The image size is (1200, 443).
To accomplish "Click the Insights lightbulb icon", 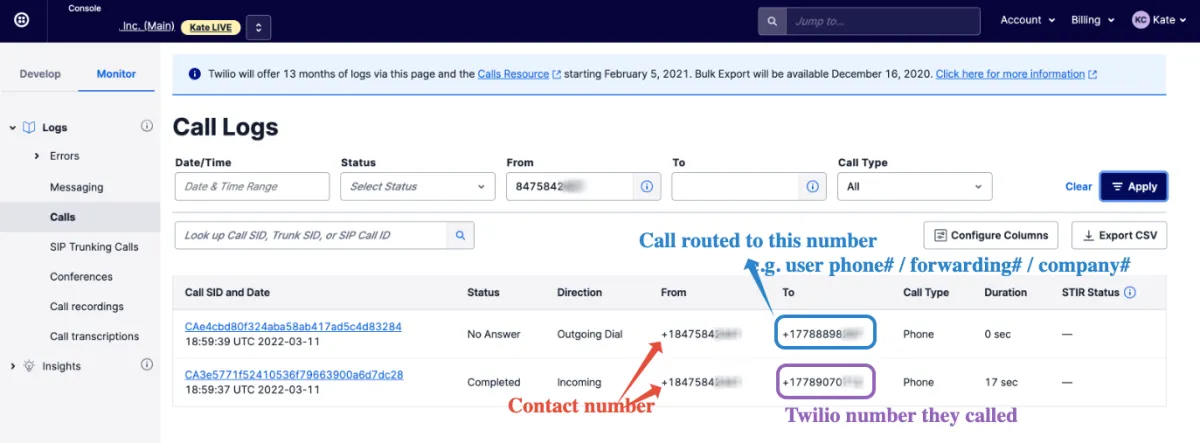I will pos(29,366).
